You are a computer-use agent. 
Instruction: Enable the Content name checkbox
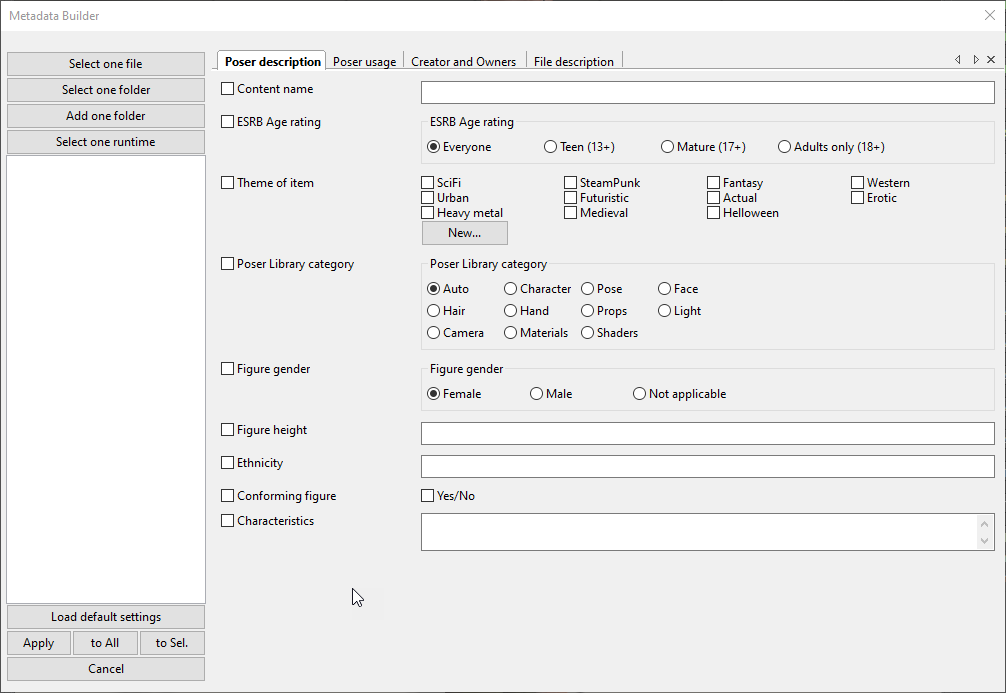(x=228, y=89)
